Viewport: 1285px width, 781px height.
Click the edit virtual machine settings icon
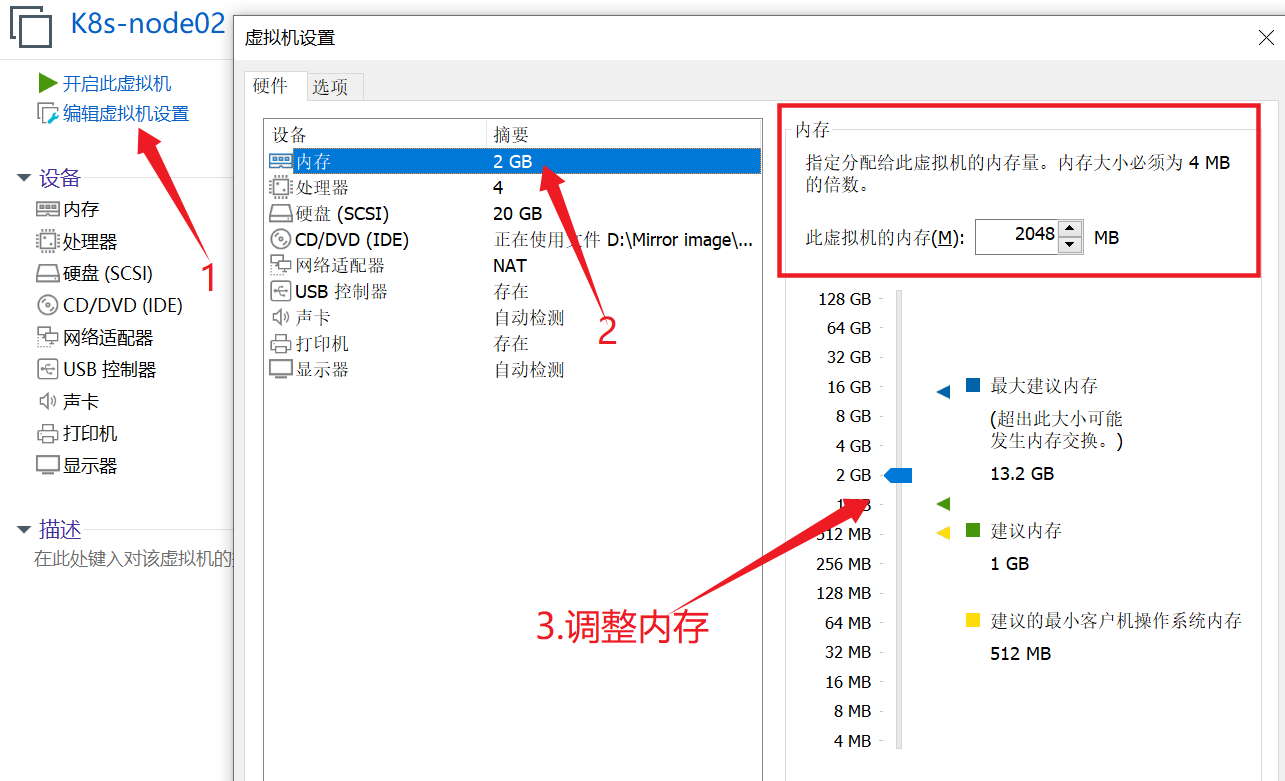pyautogui.click(x=48, y=114)
